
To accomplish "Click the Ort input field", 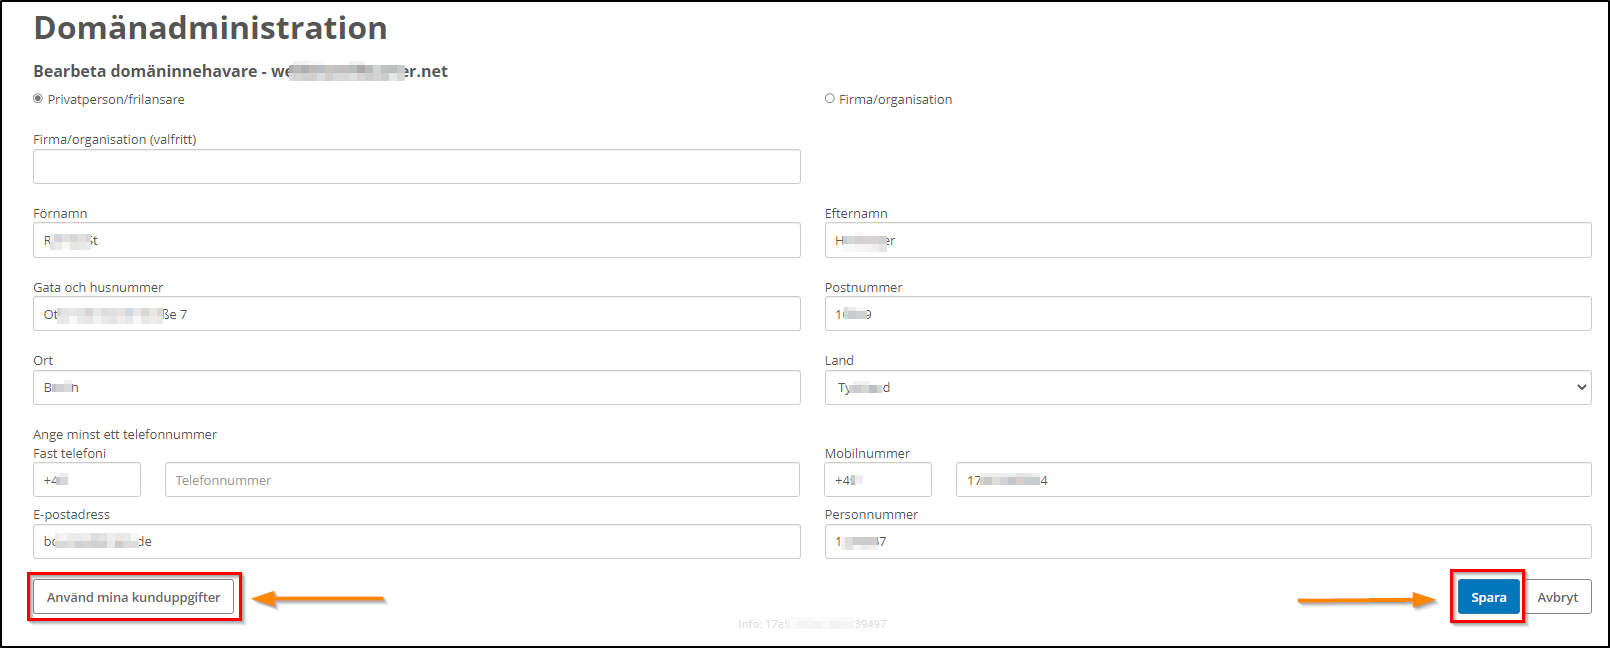I will (x=416, y=388).
